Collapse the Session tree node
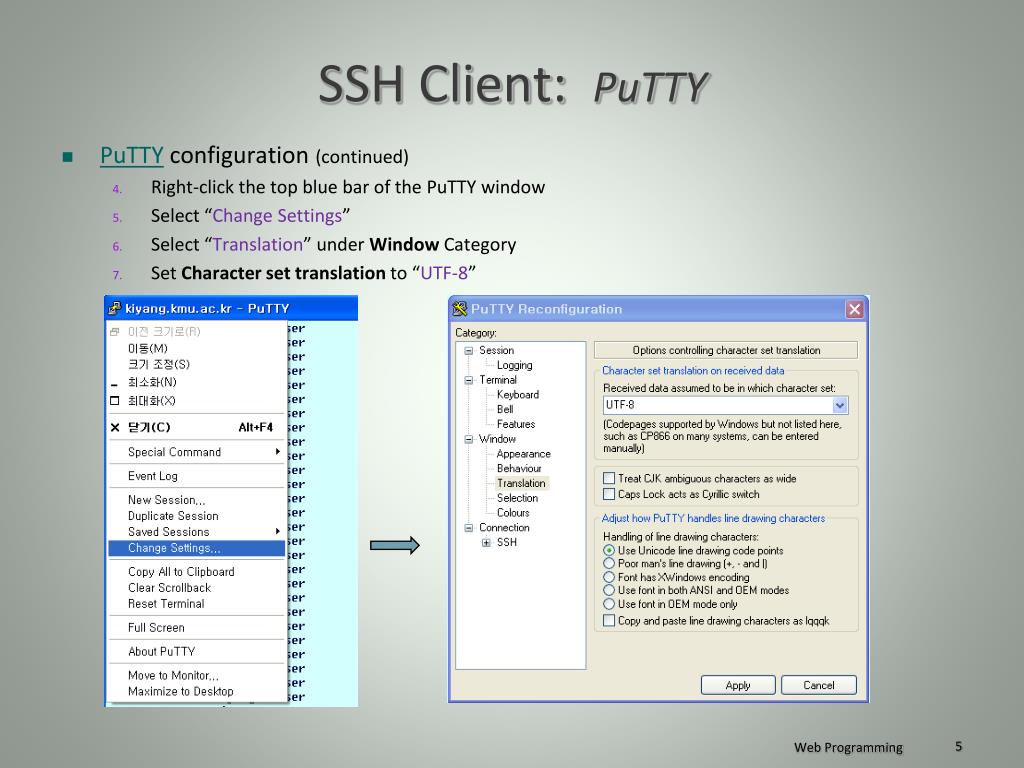The image size is (1024, 768). (x=468, y=351)
